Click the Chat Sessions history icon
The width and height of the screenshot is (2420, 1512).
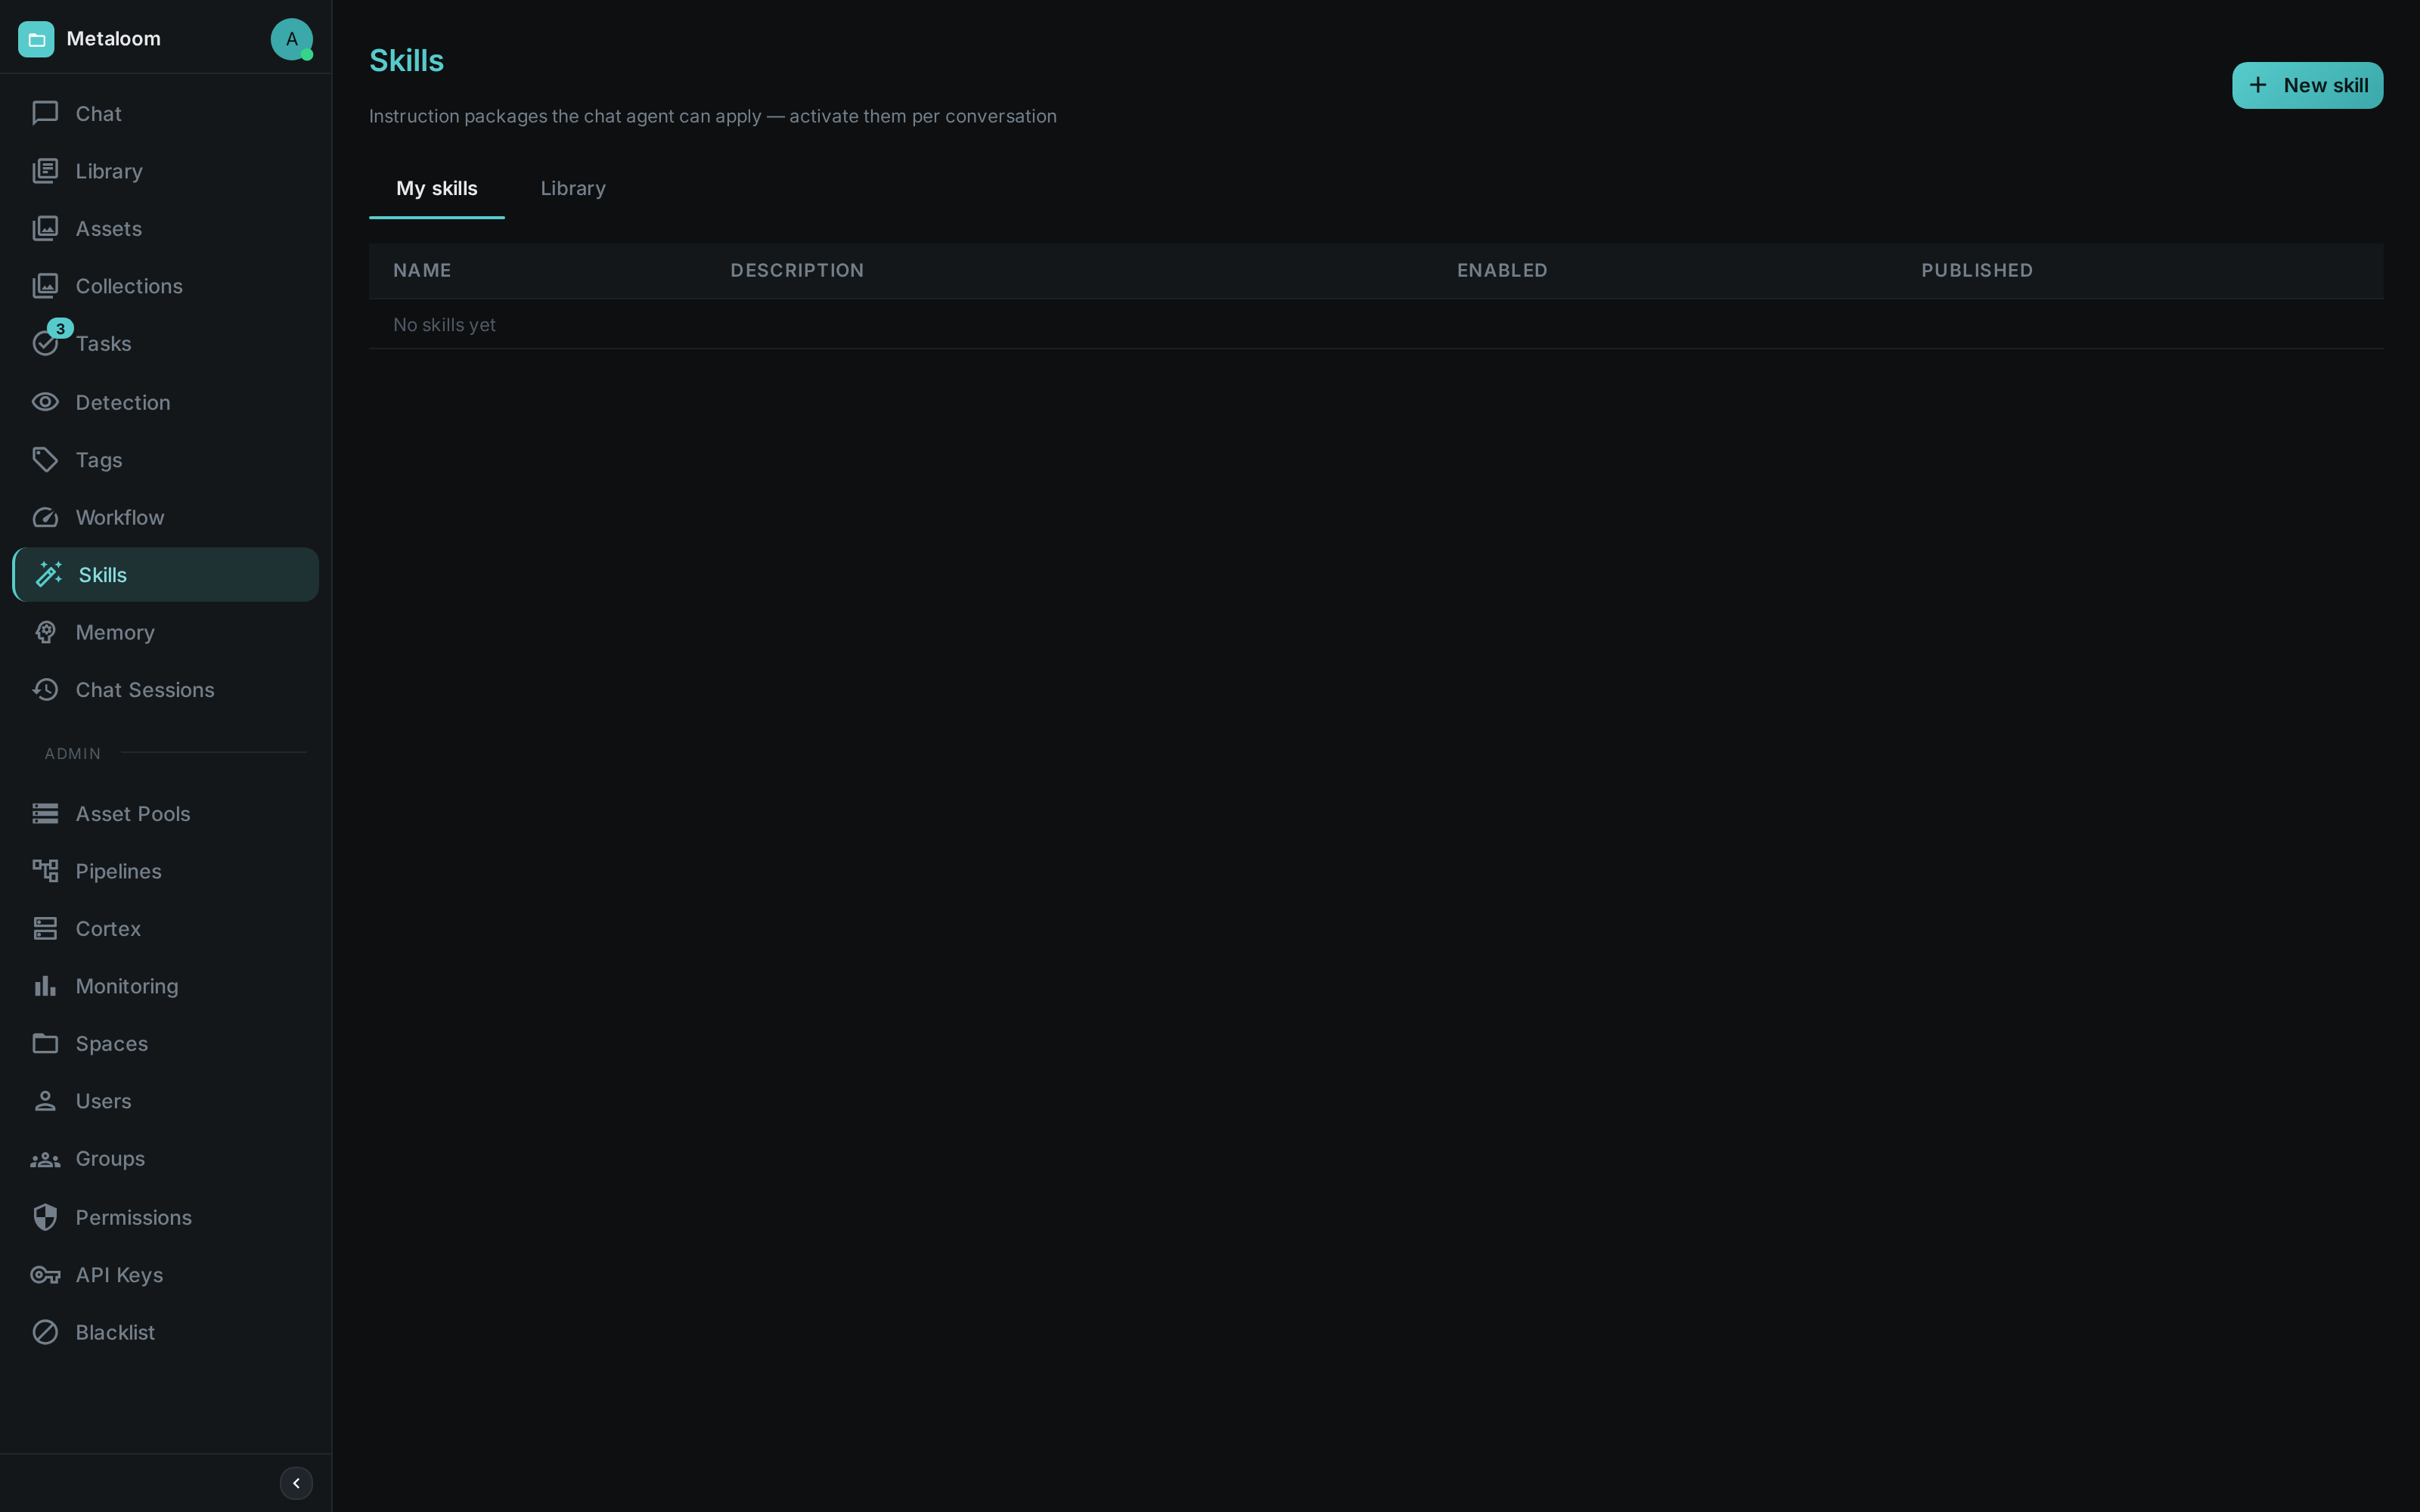pyautogui.click(x=45, y=690)
